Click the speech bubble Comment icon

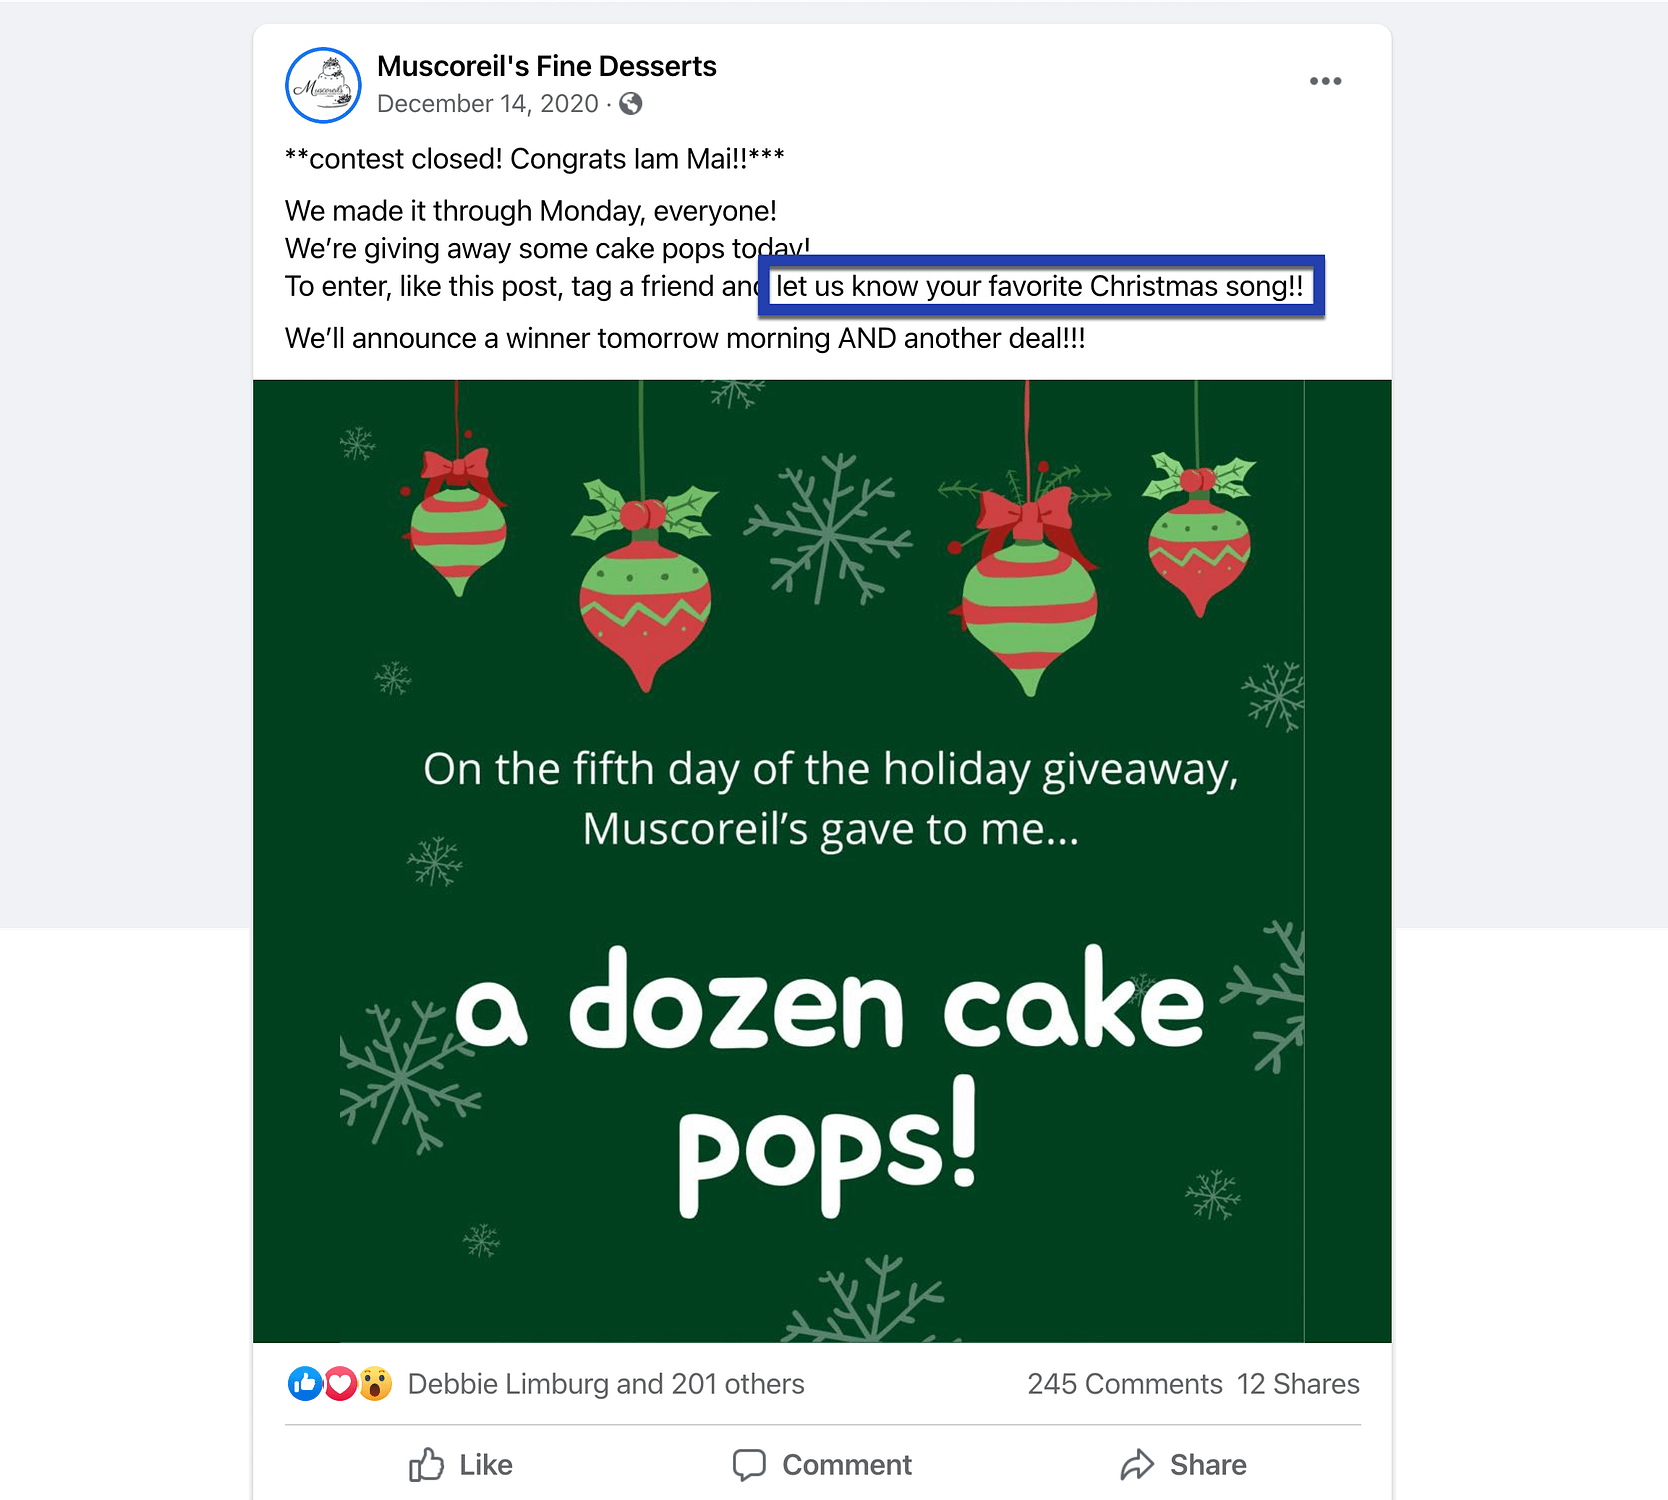tap(749, 1465)
